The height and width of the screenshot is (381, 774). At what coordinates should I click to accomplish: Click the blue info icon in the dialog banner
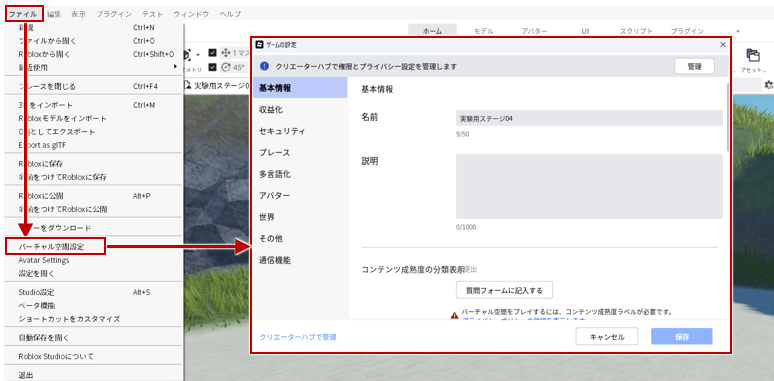pyautogui.click(x=264, y=66)
